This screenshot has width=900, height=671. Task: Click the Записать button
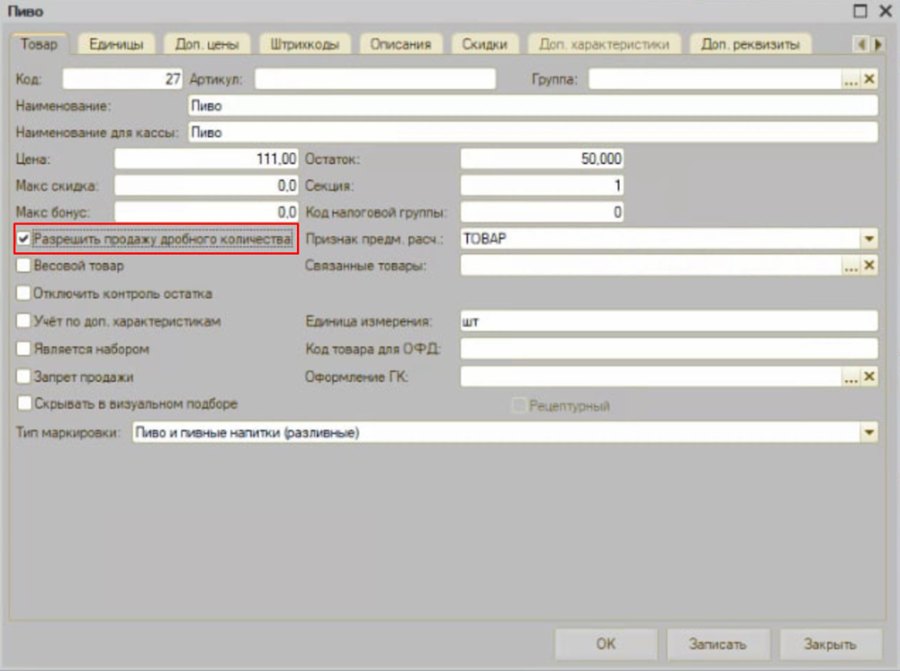click(717, 644)
